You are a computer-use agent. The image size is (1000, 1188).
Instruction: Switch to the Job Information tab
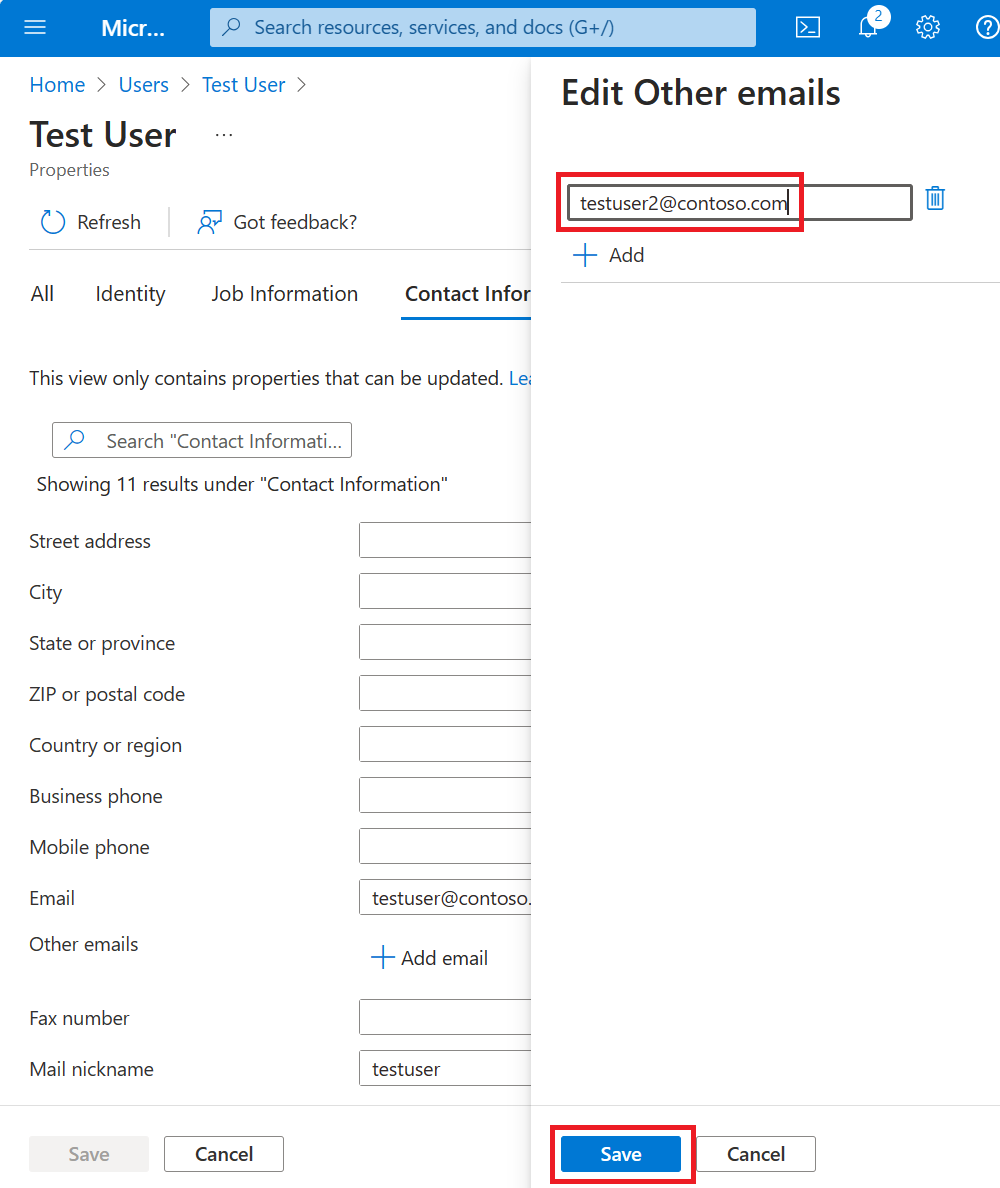(284, 294)
